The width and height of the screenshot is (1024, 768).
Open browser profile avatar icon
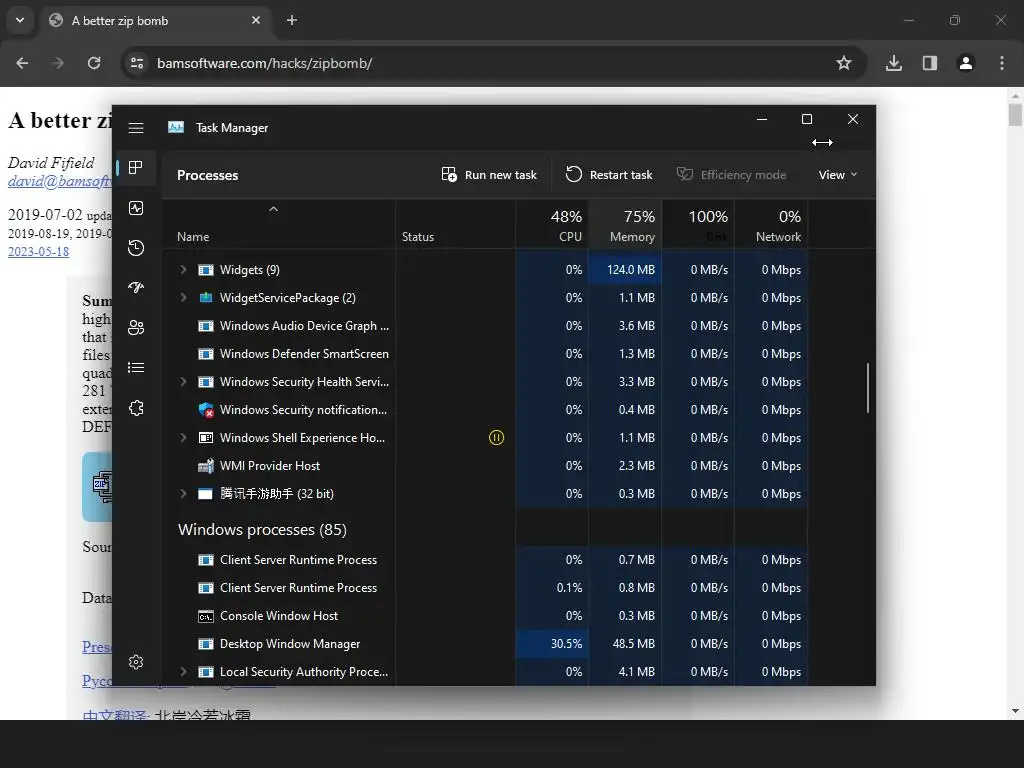pos(966,63)
